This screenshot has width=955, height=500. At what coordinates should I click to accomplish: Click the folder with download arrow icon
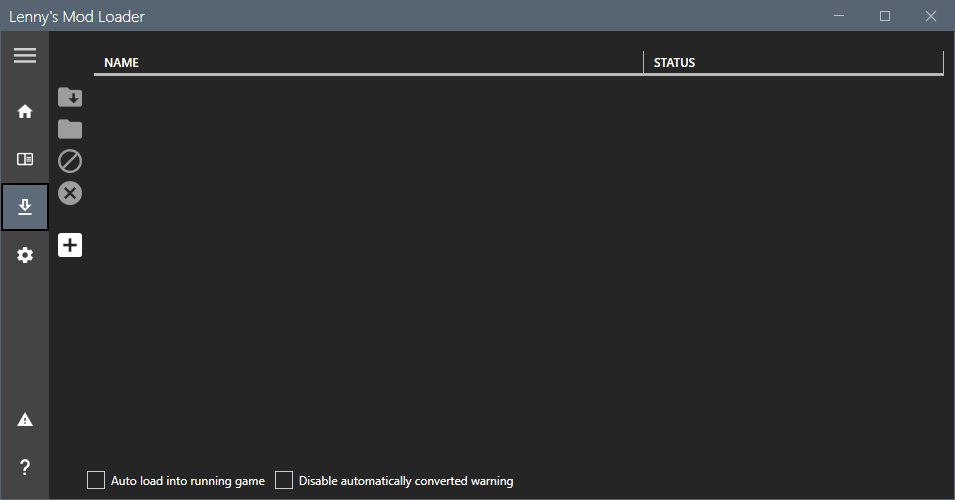[x=70, y=97]
